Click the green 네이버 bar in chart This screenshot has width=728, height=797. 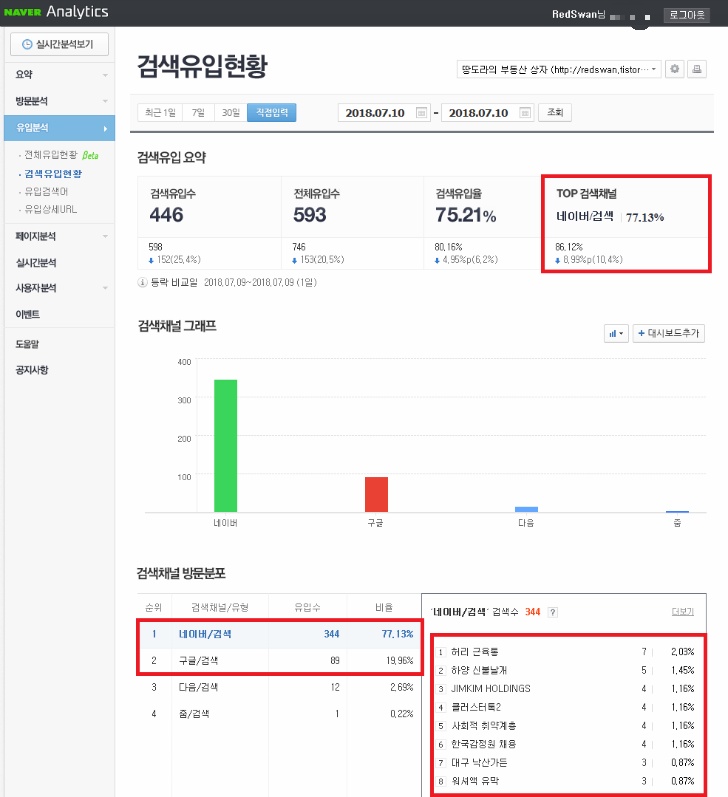226,446
